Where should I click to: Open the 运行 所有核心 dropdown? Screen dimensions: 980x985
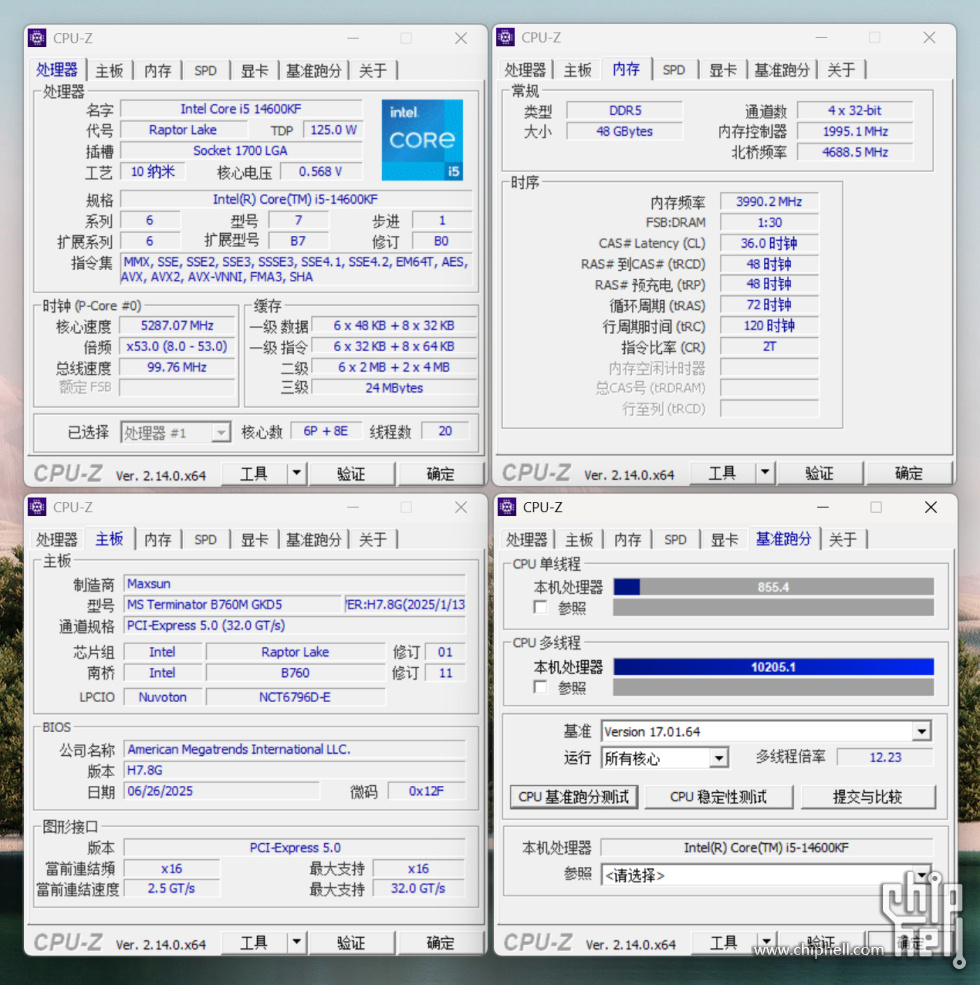[719, 758]
